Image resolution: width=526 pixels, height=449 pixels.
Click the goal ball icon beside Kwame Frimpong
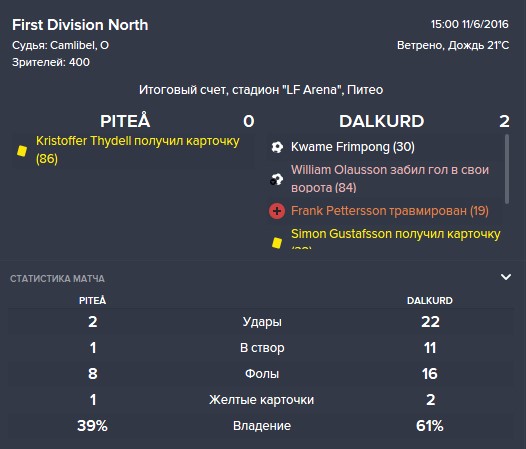(x=277, y=147)
